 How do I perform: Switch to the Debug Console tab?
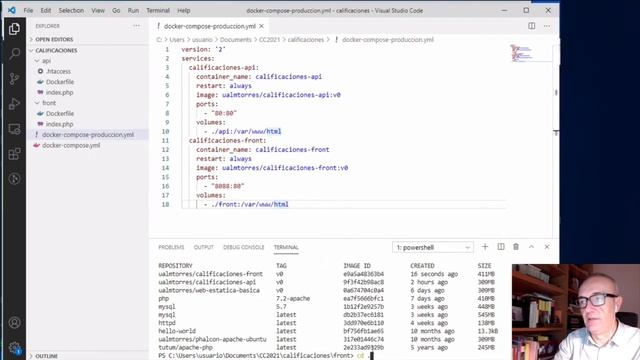(x=244, y=247)
